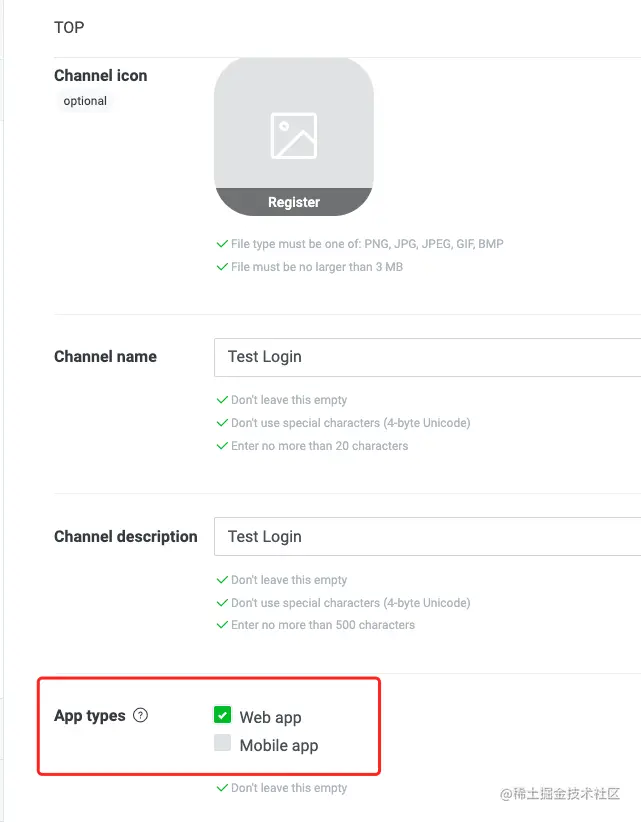Click the 'Channel icon' label
The image size is (641, 822).
101,75
